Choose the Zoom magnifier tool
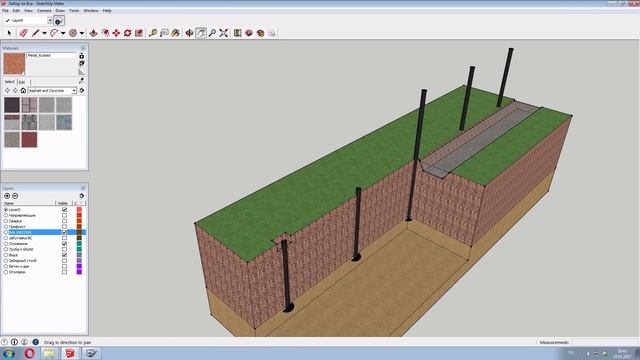The height and width of the screenshot is (360, 640). (212, 33)
